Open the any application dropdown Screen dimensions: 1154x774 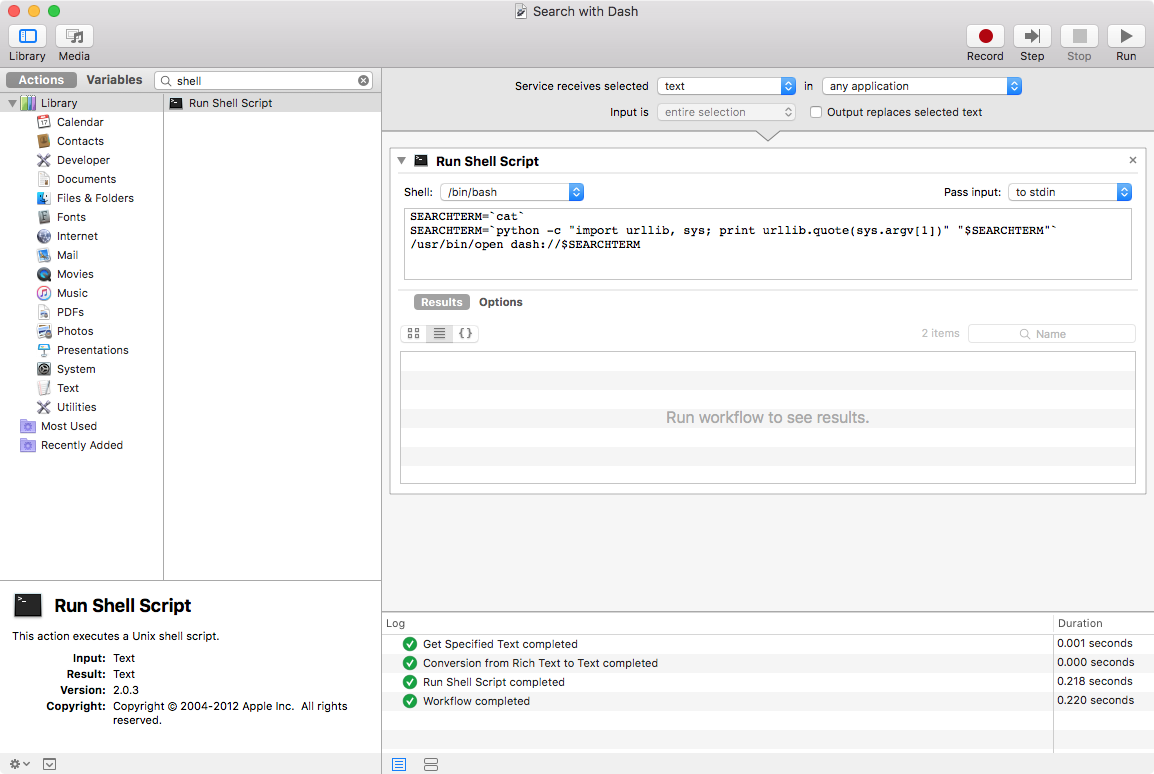[x=921, y=86]
